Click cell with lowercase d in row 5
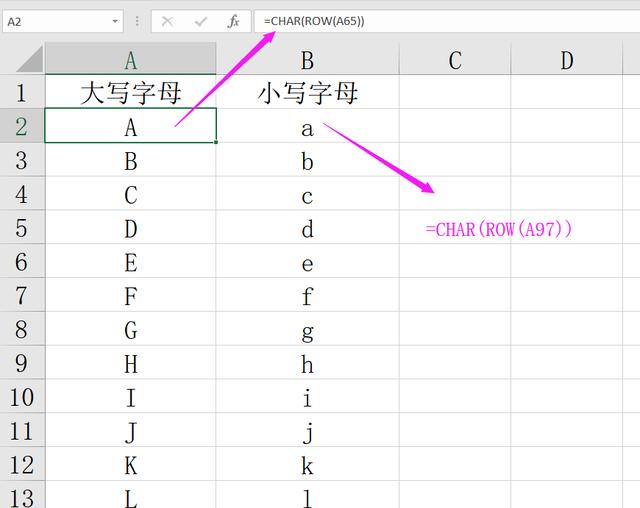This screenshot has width=640, height=508. point(307,228)
